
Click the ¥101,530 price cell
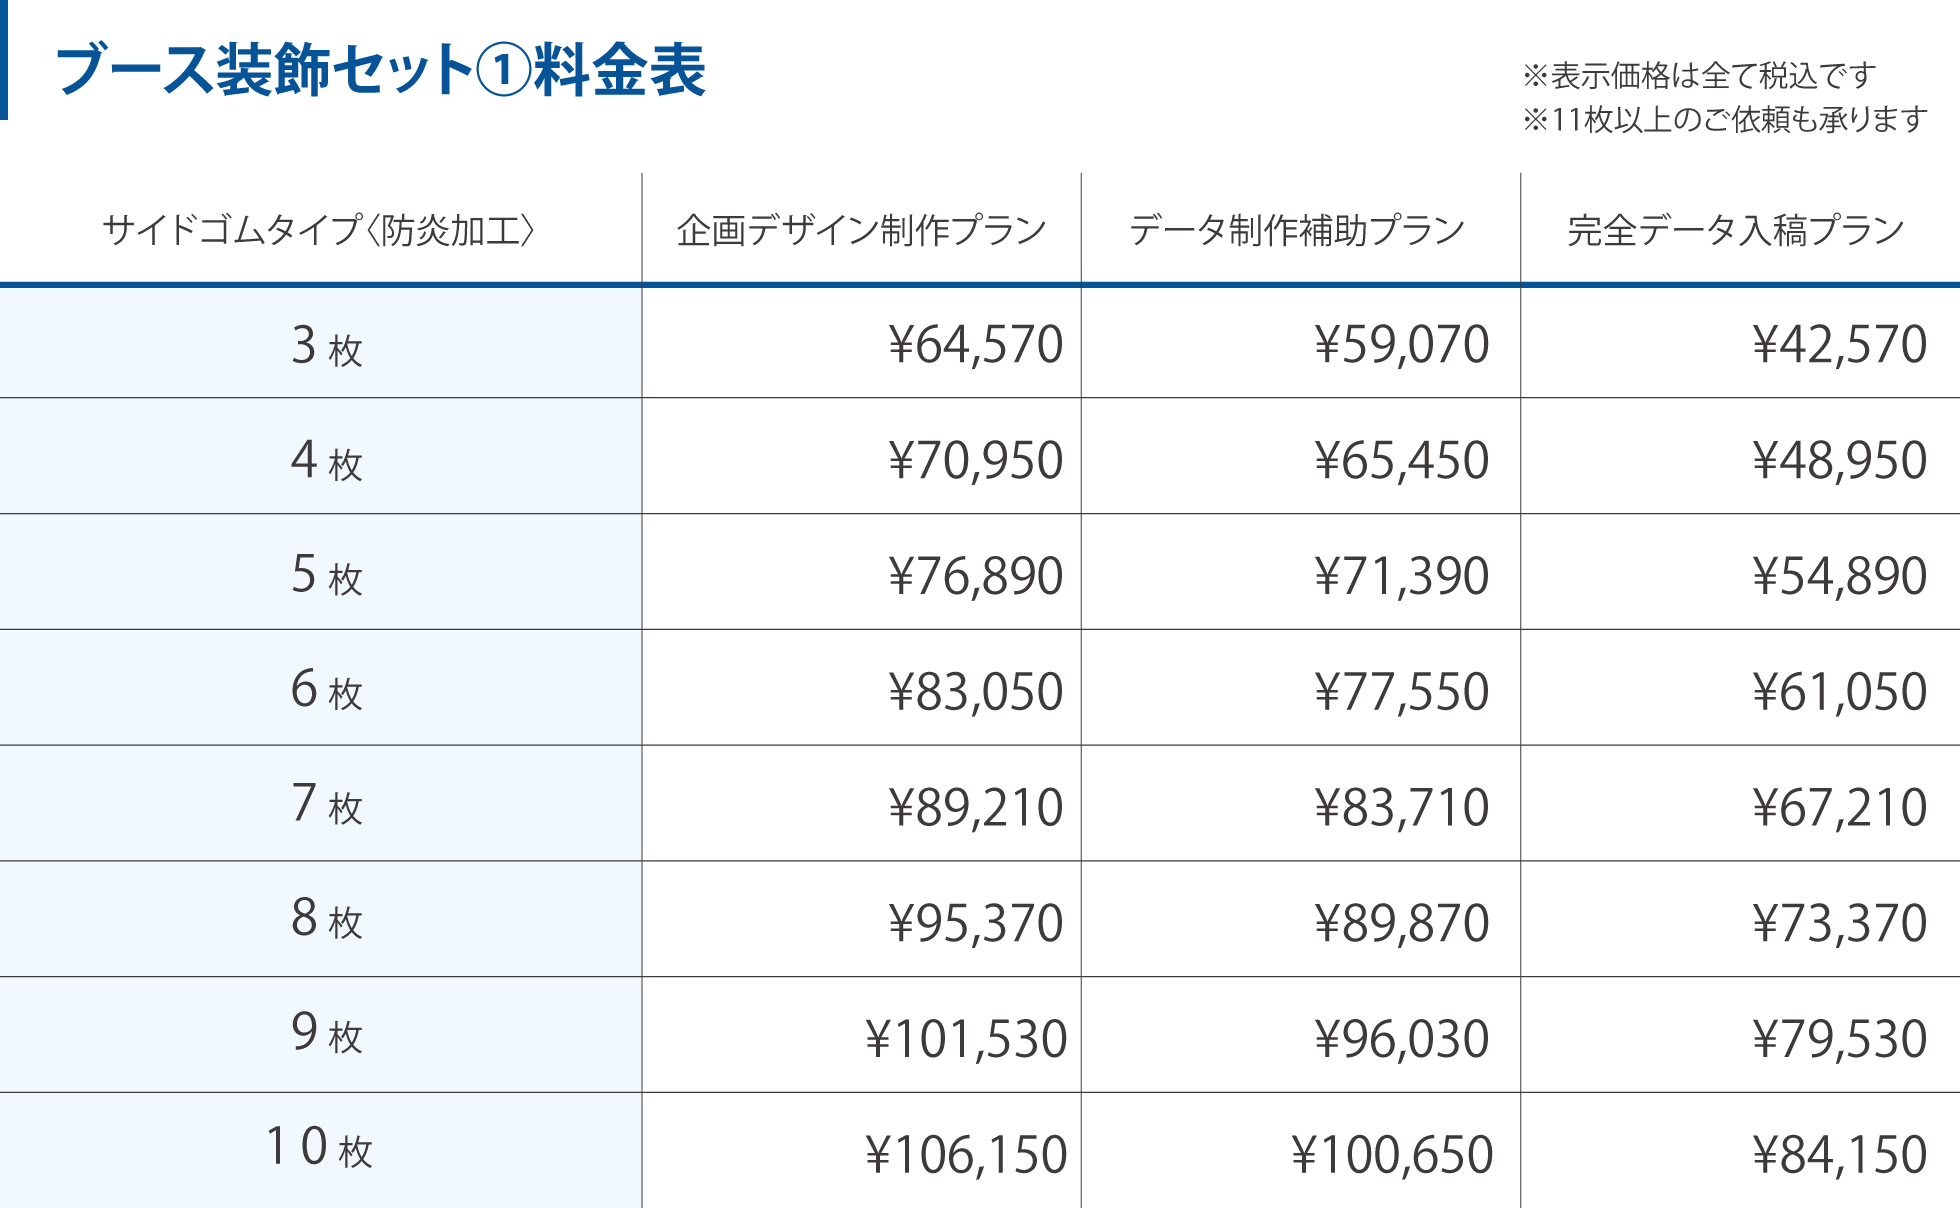(x=966, y=1039)
